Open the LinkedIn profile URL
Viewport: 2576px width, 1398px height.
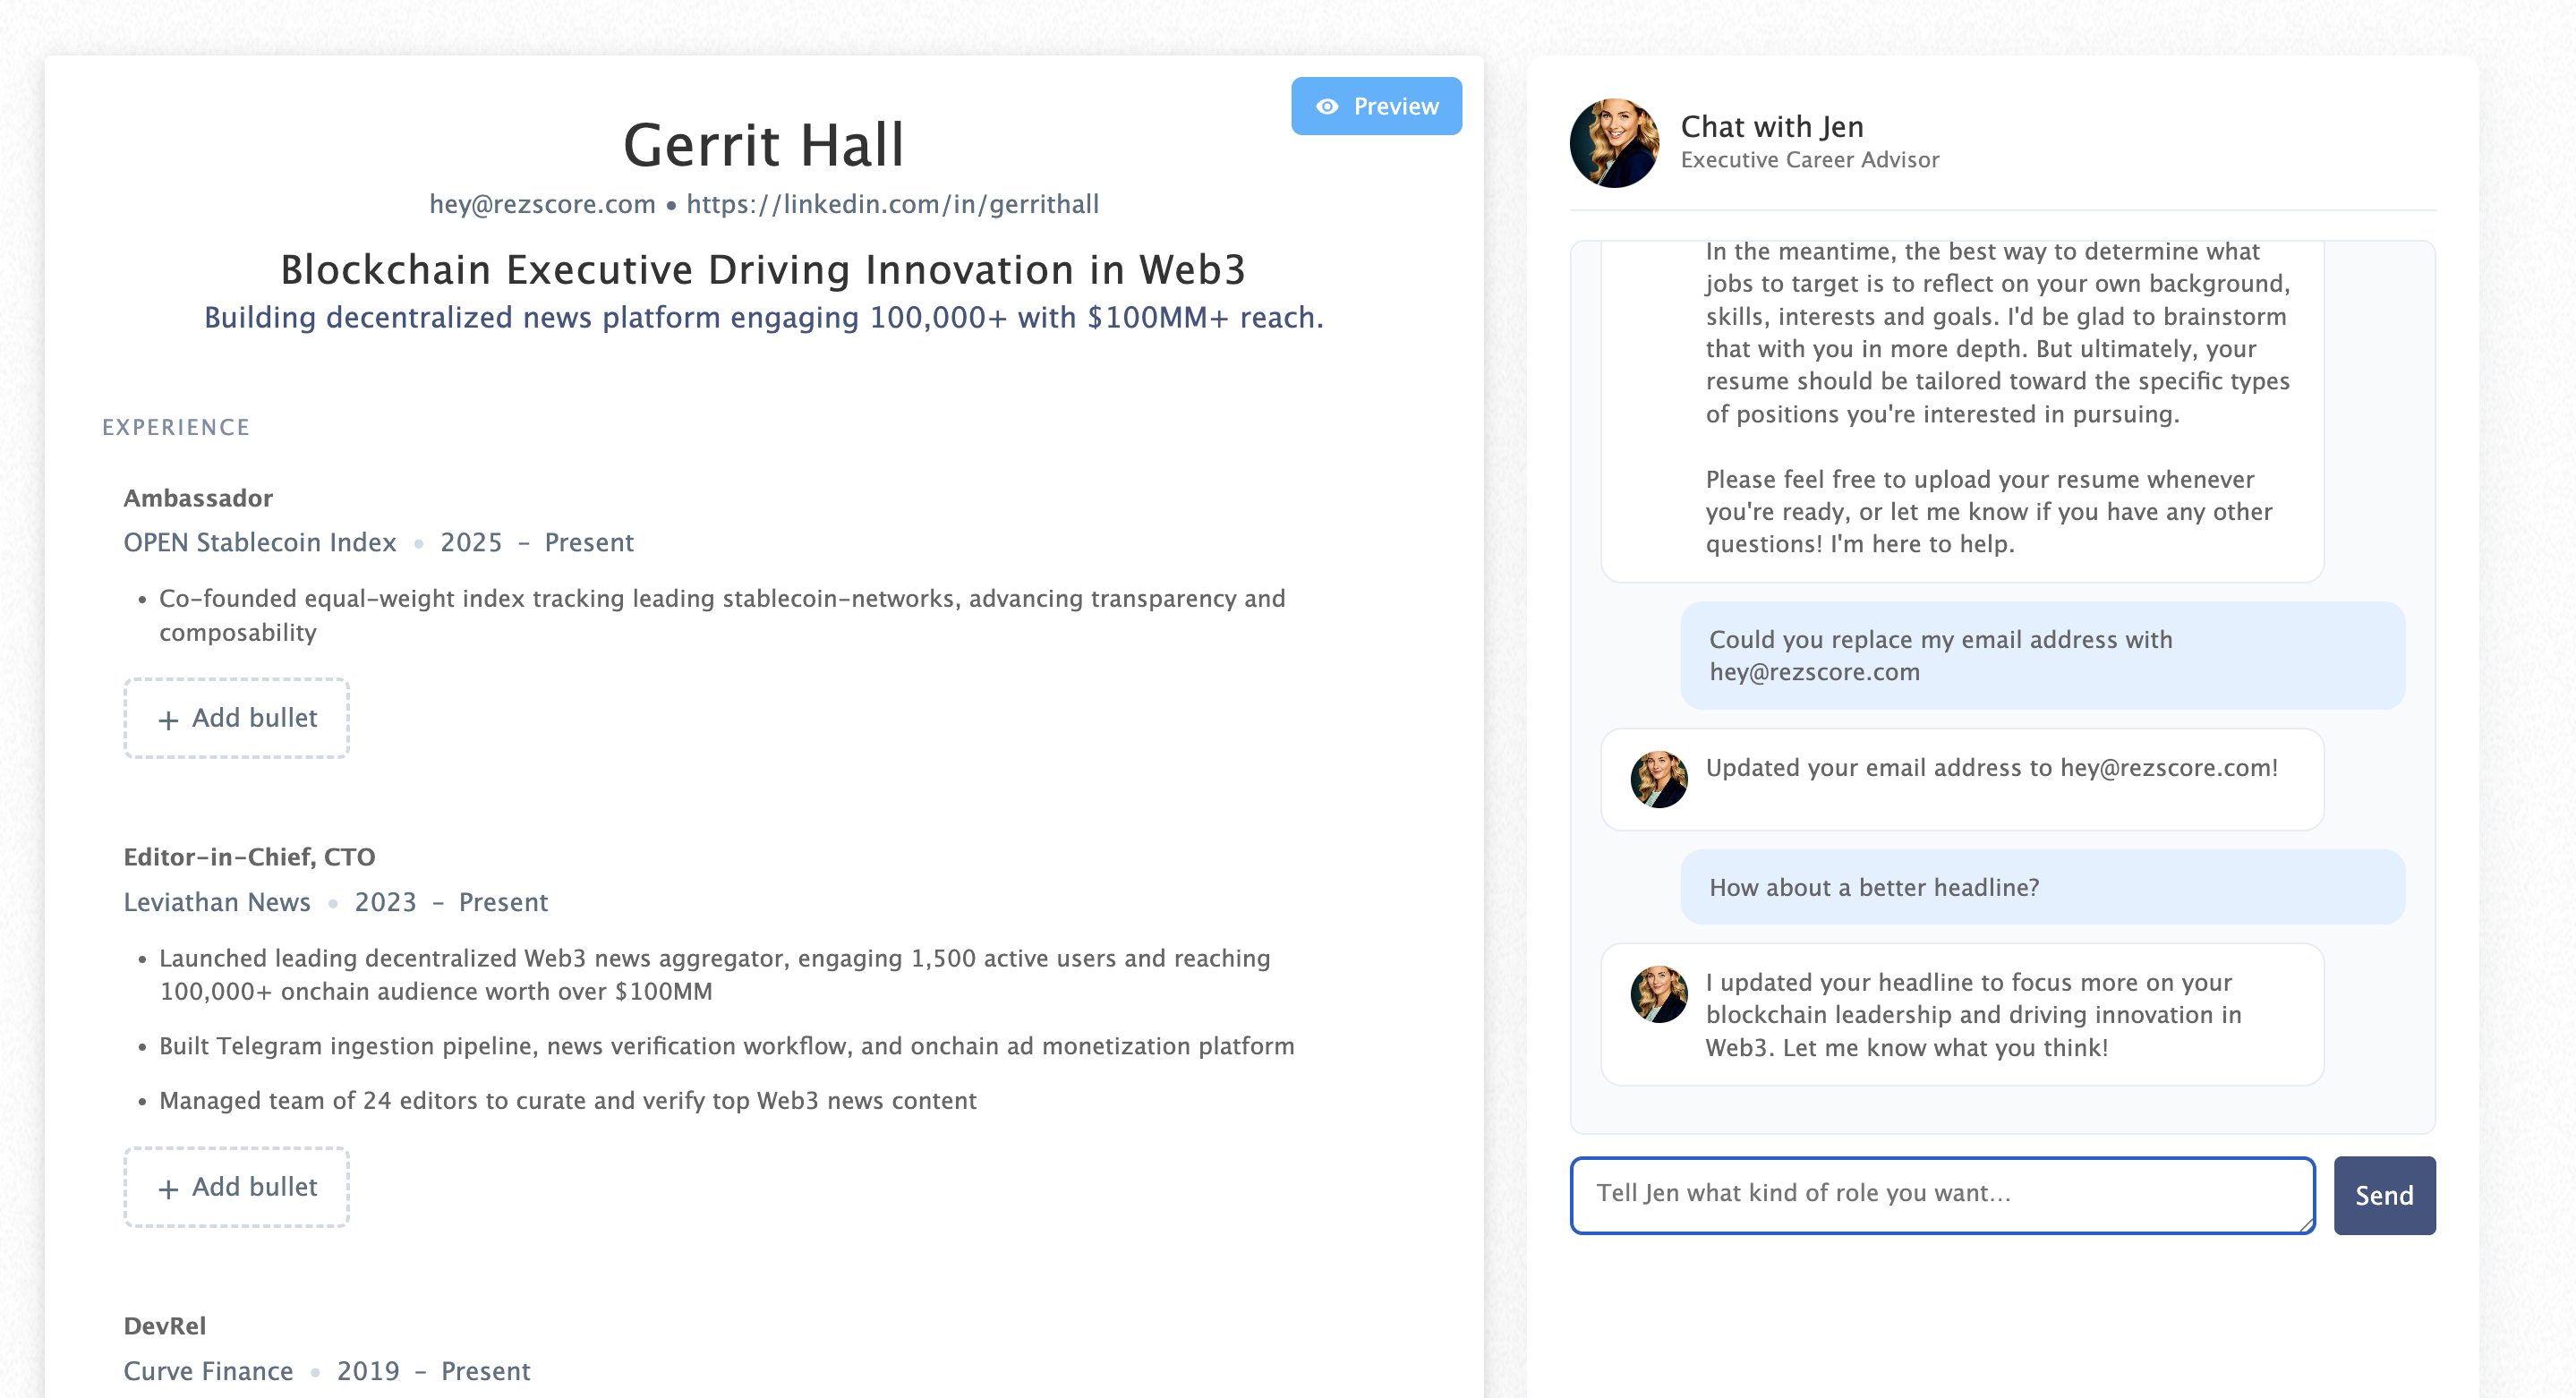892,204
